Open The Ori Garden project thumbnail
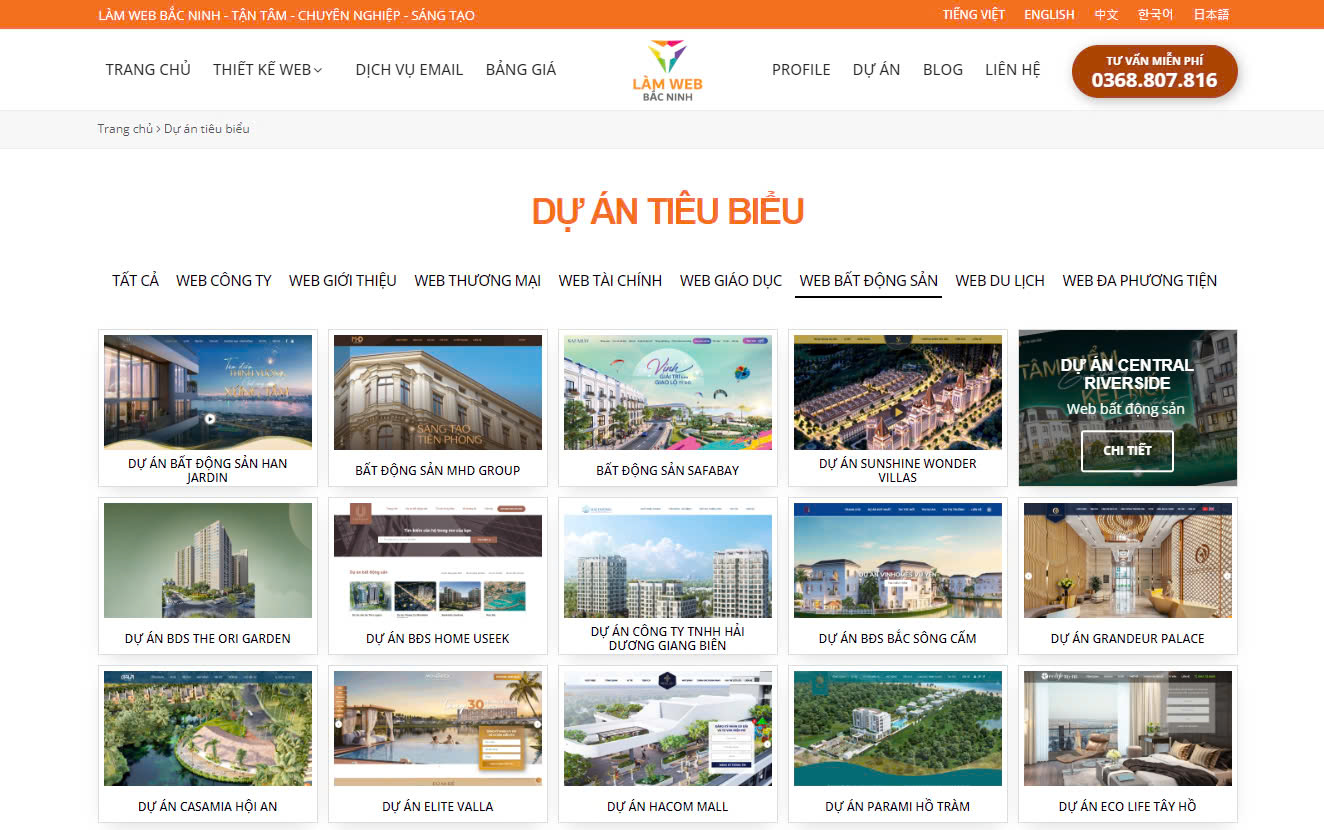Viewport: 1324px width, 830px height. pos(208,560)
